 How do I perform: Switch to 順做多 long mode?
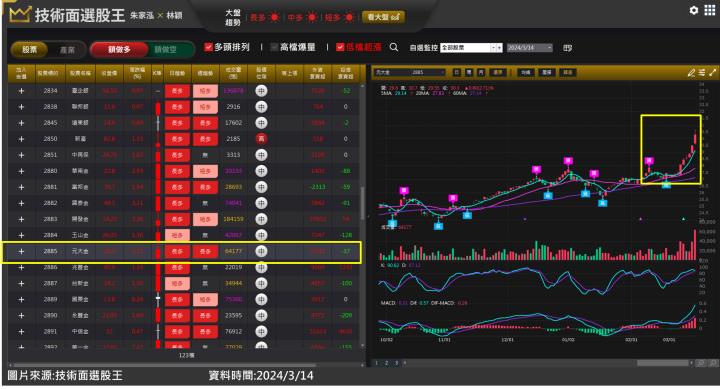pyautogui.click(x=119, y=50)
